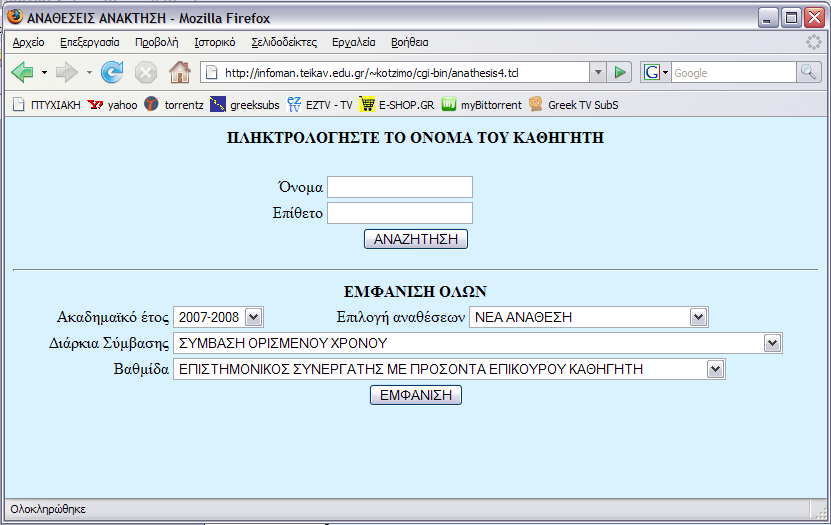The width and height of the screenshot is (831, 525).
Task: Open the Διάρκια Σύμβασης dropdown
Action: click(x=478, y=343)
